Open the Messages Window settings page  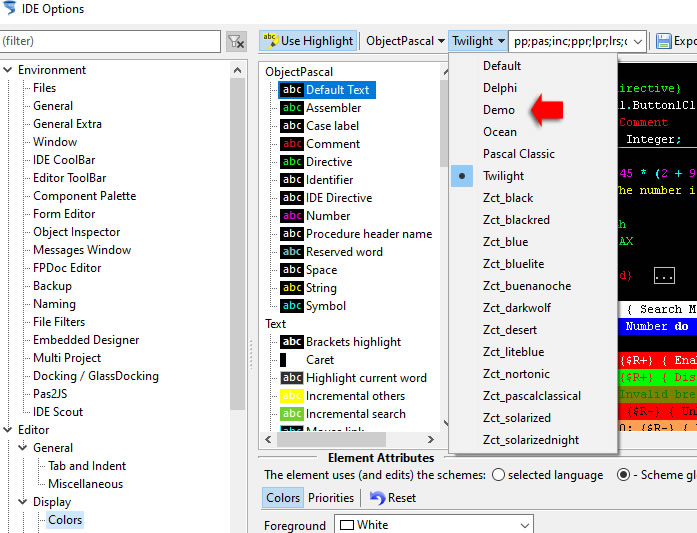[x=82, y=250]
